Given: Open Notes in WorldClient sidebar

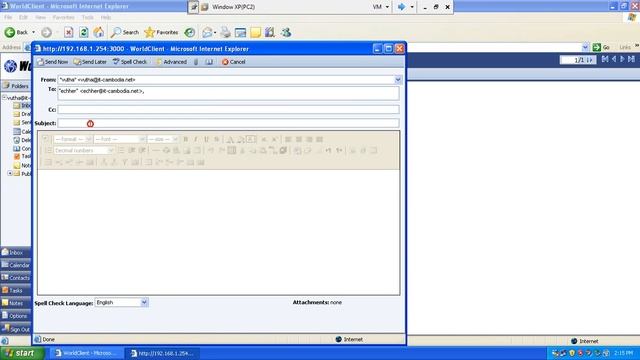Looking at the screenshot, I should pos(16,303).
